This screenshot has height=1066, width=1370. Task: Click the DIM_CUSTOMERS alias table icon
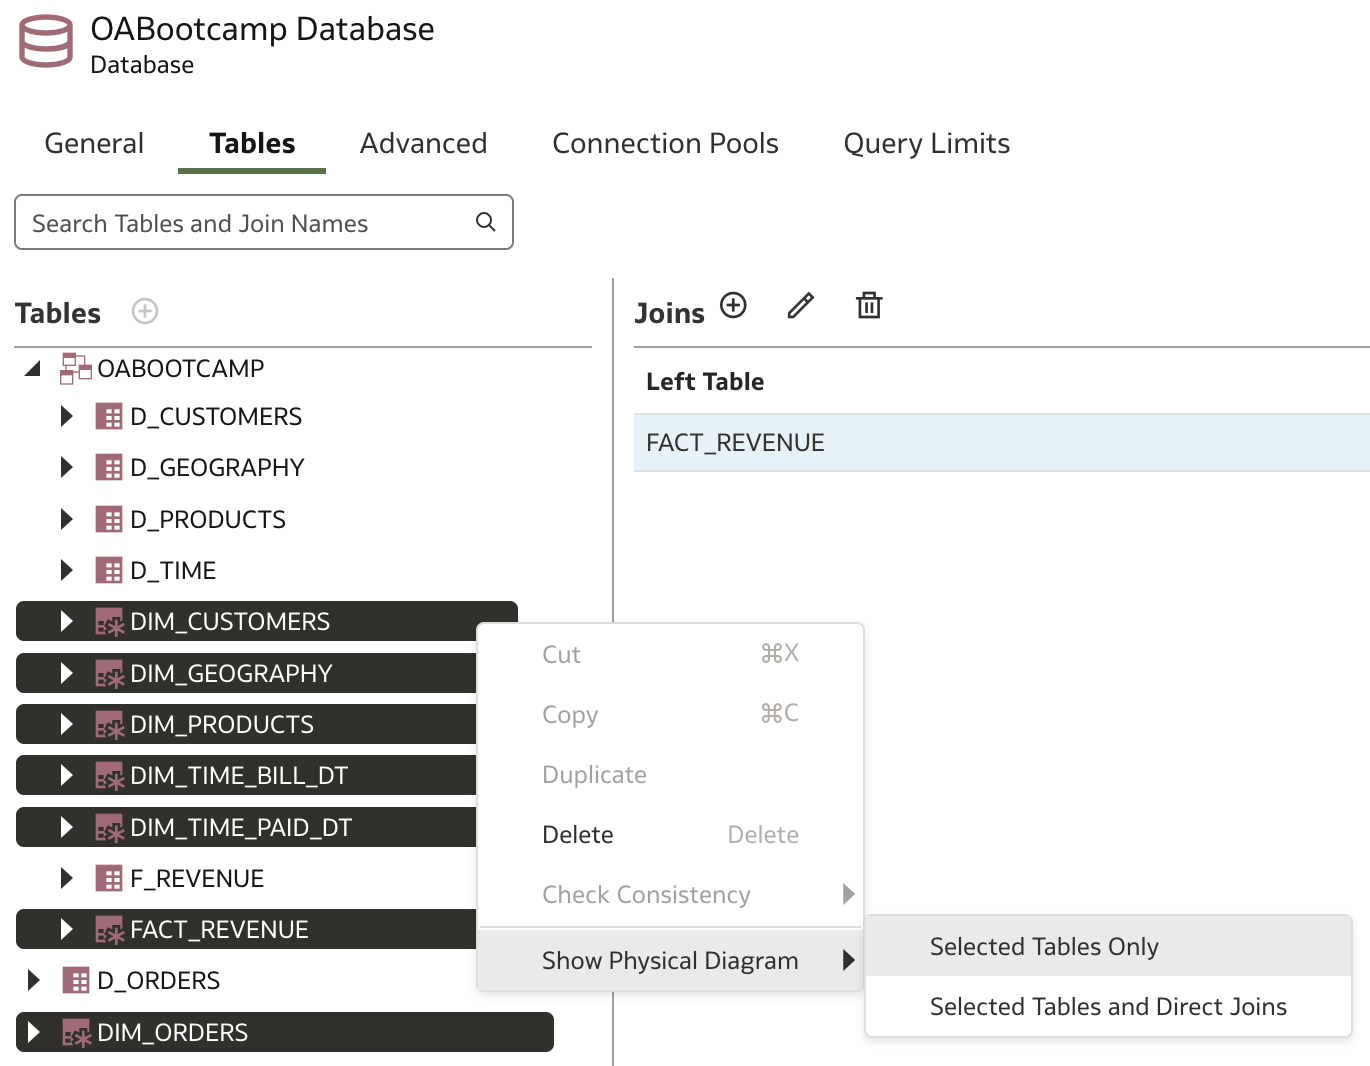click(x=109, y=622)
